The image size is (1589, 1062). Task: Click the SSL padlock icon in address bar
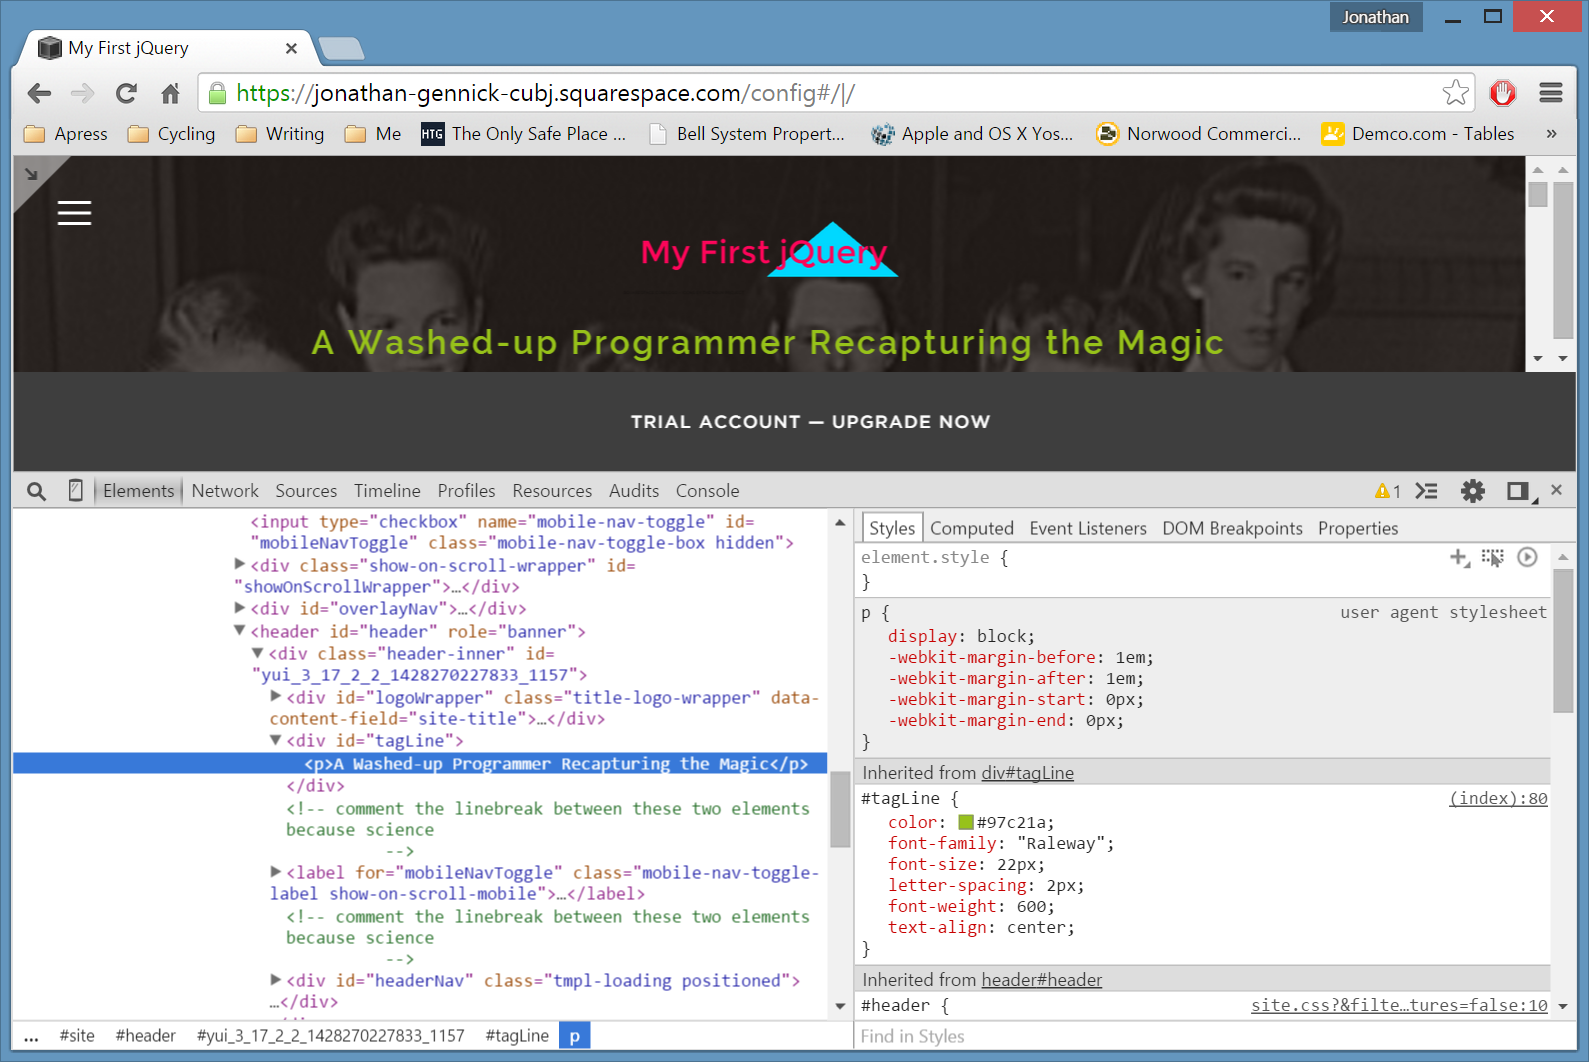(217, 93)
